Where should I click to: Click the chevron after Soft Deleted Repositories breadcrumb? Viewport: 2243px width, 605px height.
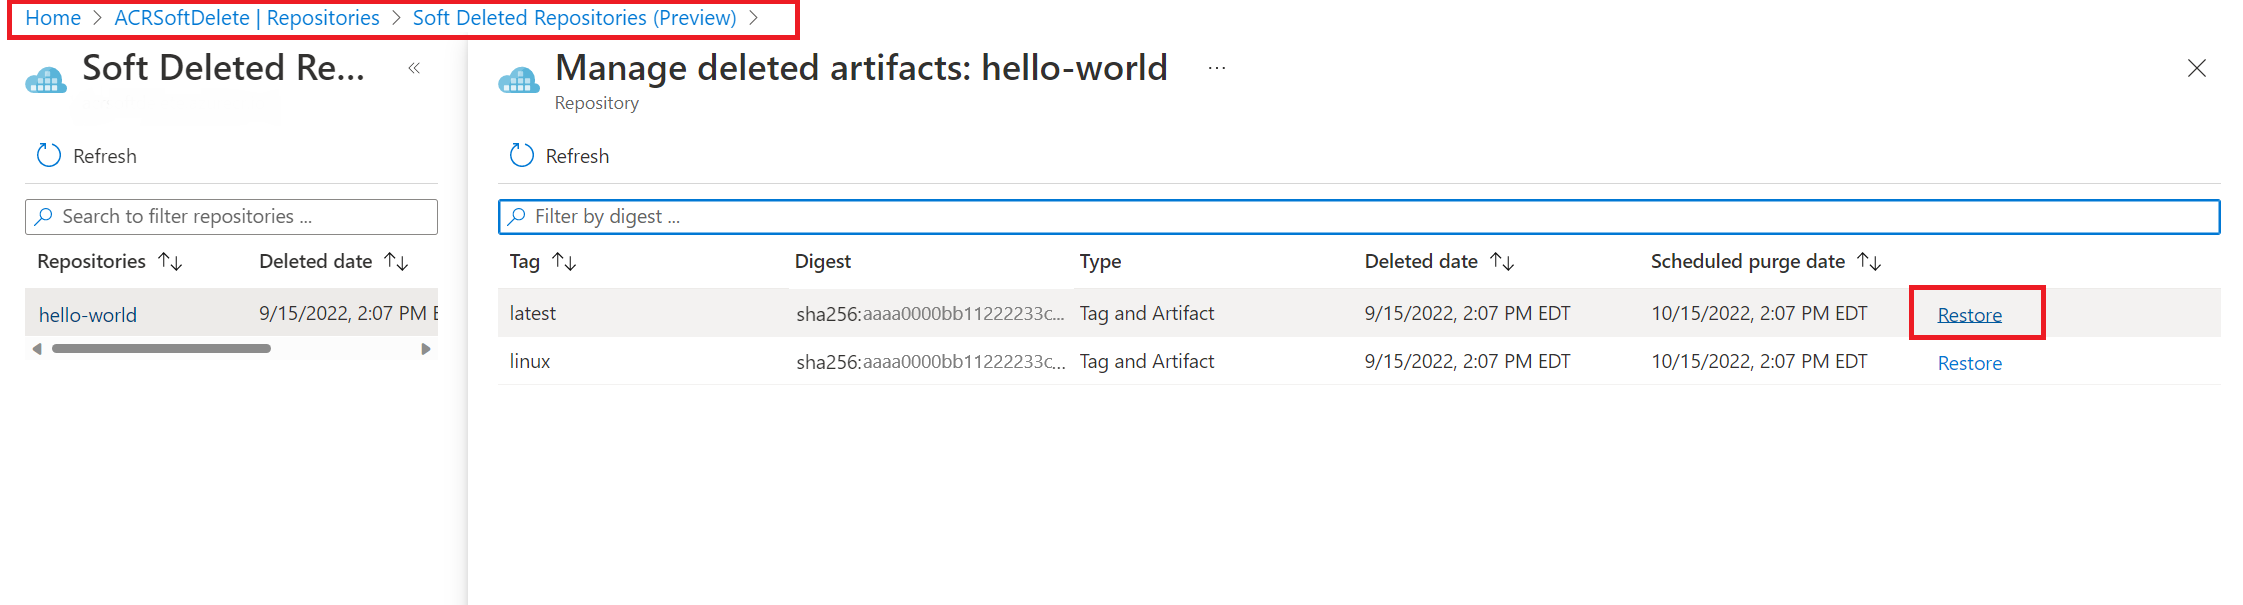click(754, 18)
